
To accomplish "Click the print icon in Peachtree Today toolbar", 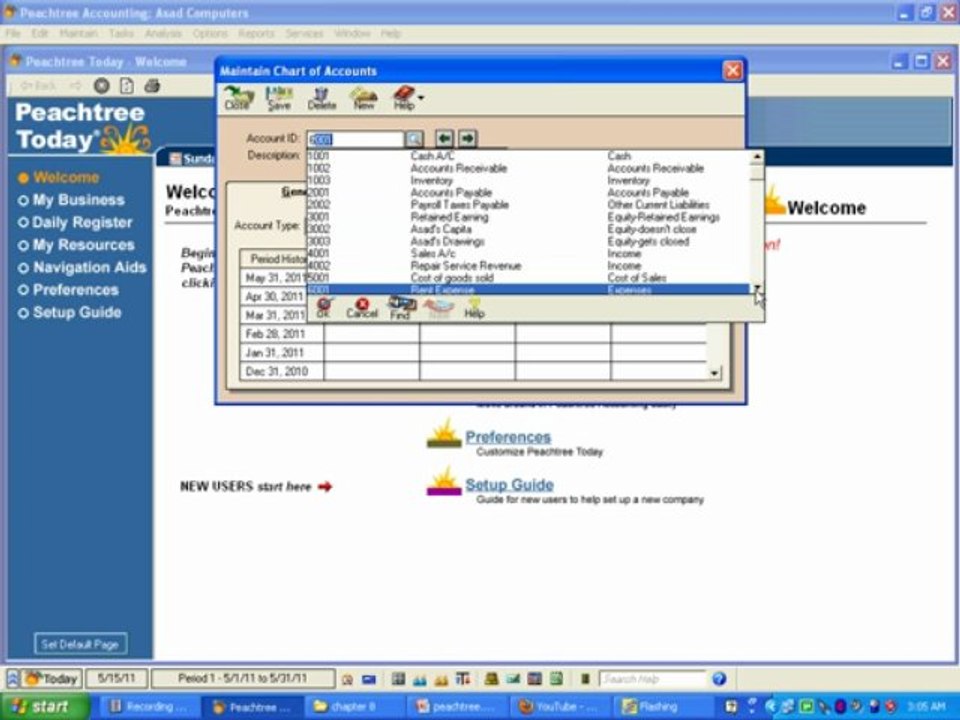I will [152, 86].
